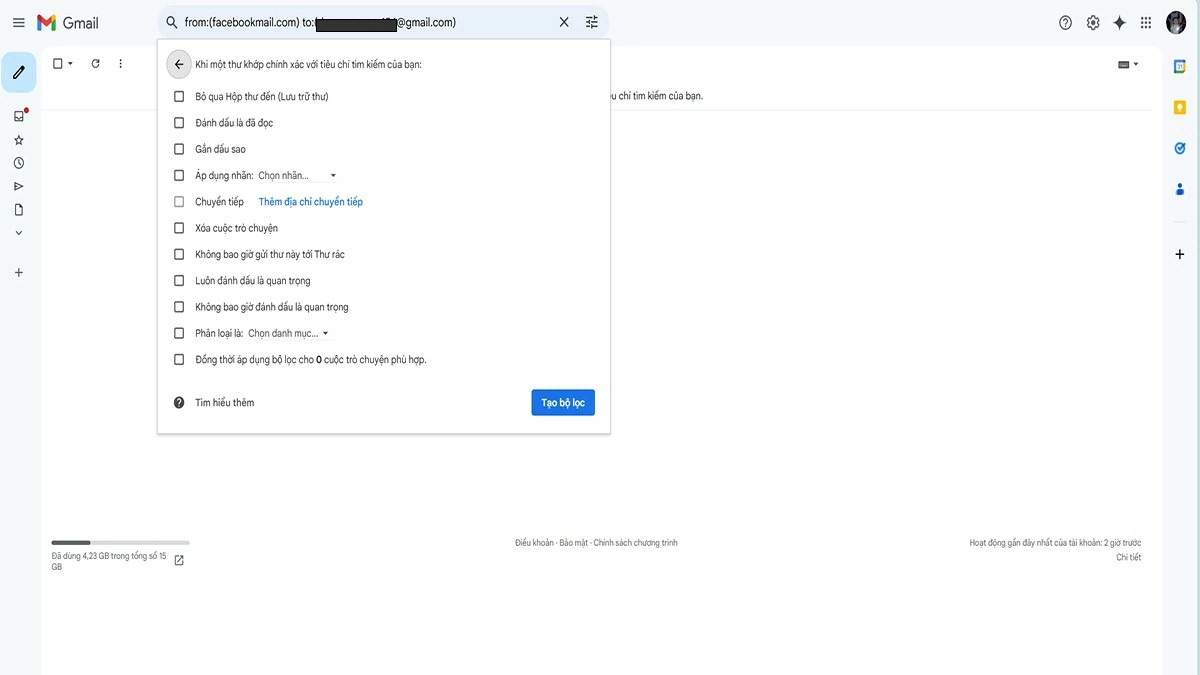Open the Google apps grid menu
Screen dimensions: 1200x675
tap(1144, 22)
